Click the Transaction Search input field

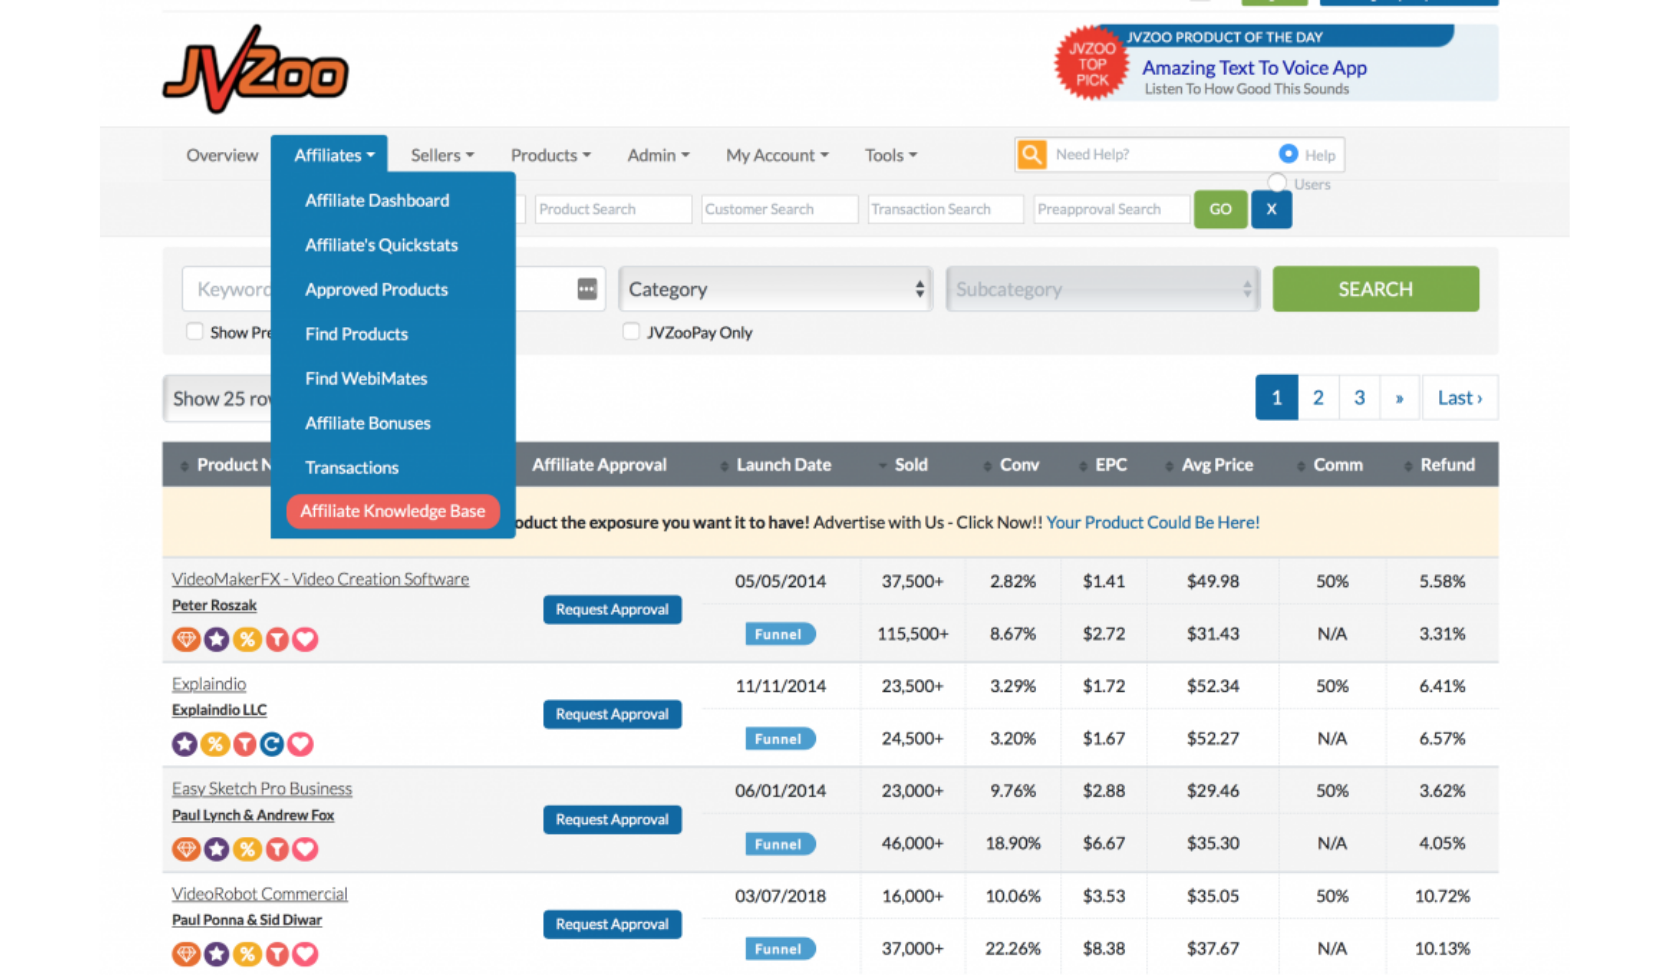945,209
